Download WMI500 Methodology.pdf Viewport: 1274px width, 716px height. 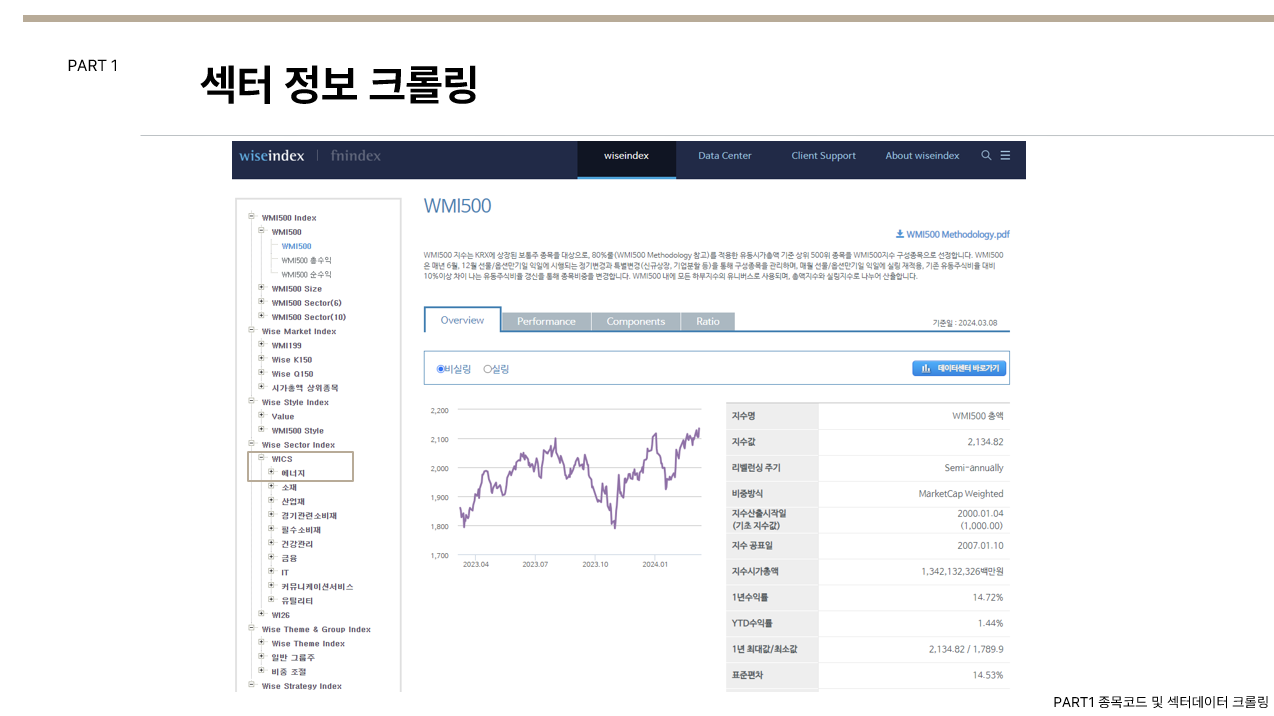pyautogui.click(x=952, y=234)
